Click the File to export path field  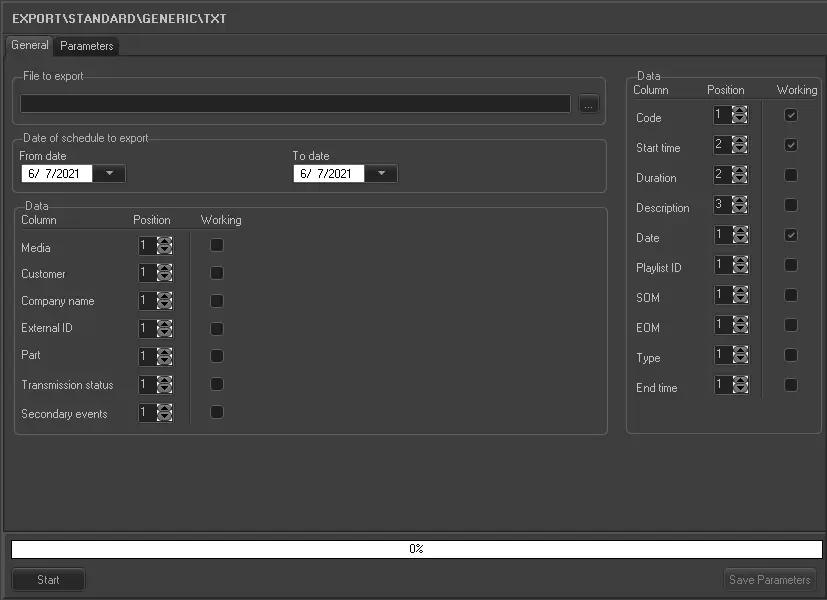(295, 104)
